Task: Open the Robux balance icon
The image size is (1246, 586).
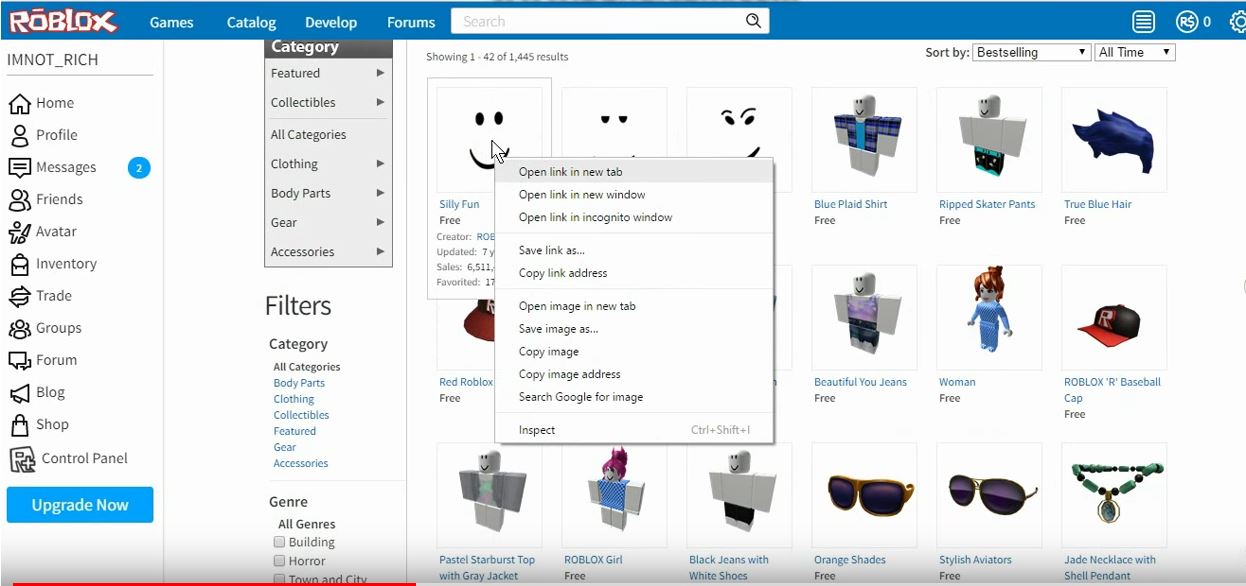Action: [x=1187, y=21]
